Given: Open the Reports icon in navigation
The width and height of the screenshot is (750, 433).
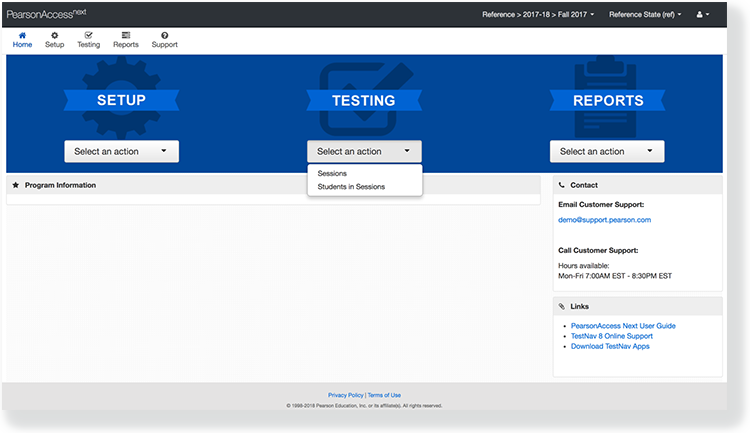Looking at the screenshot, I should coord(126,36).
